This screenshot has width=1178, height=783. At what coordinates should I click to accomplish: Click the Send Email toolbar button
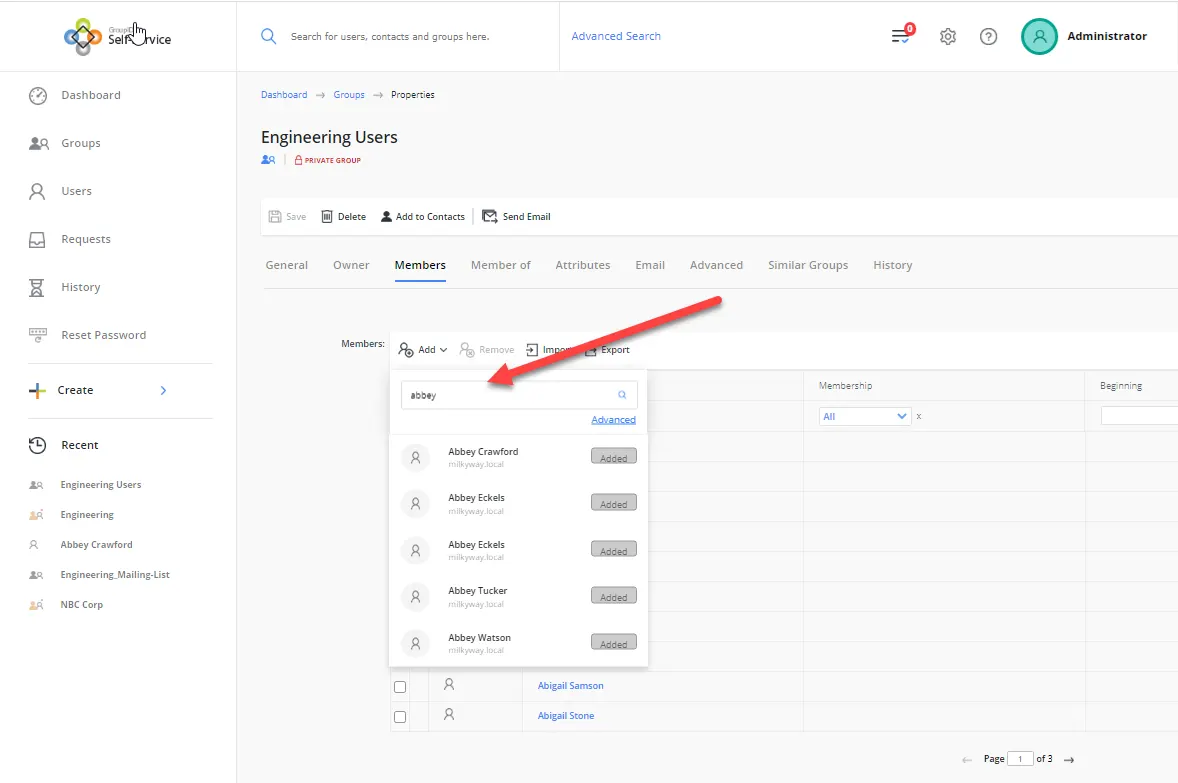(x=516, y=216)
